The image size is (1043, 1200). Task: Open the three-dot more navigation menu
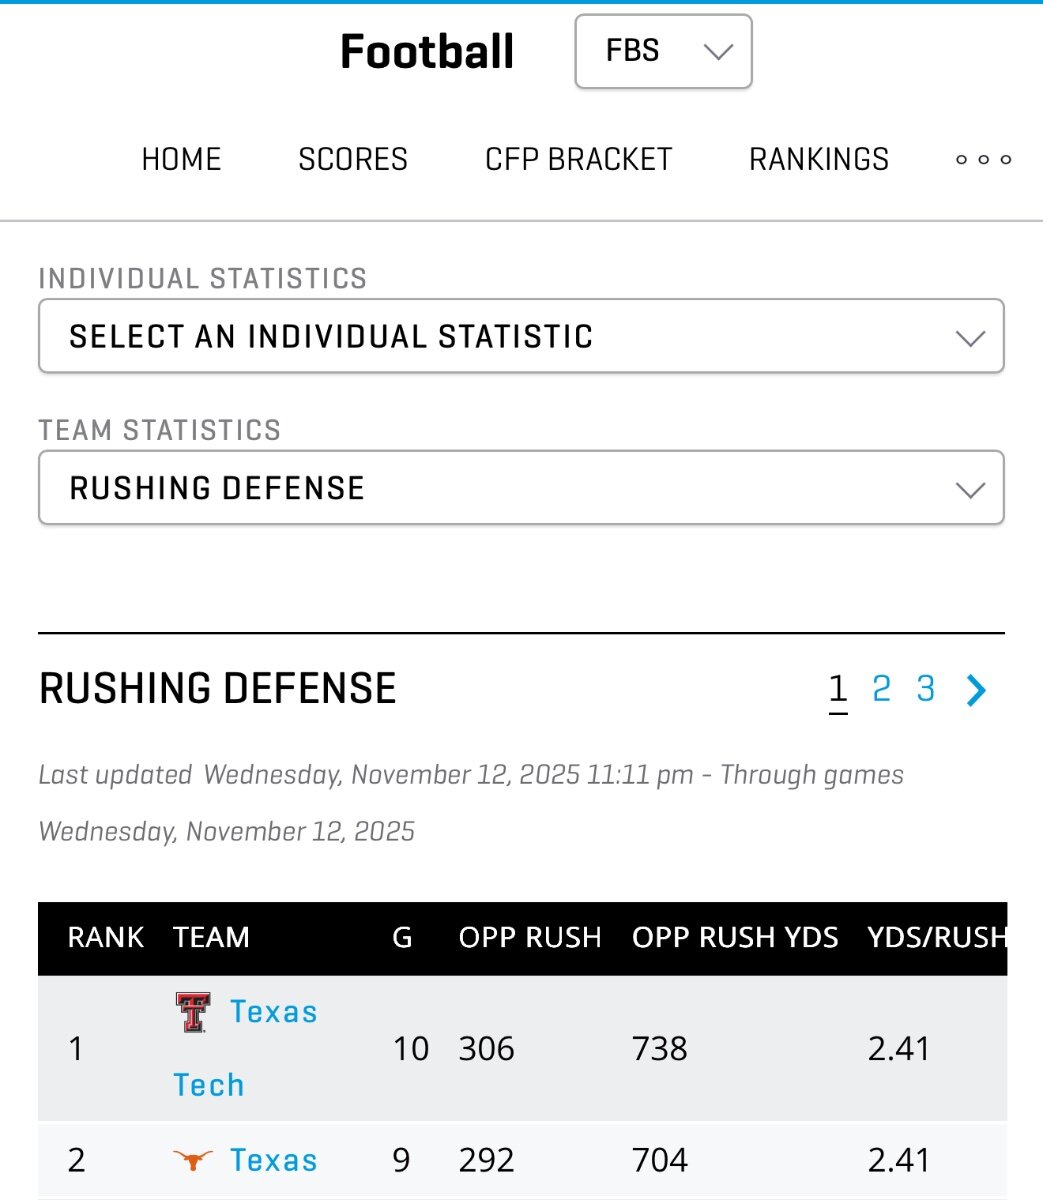(983, 159)
